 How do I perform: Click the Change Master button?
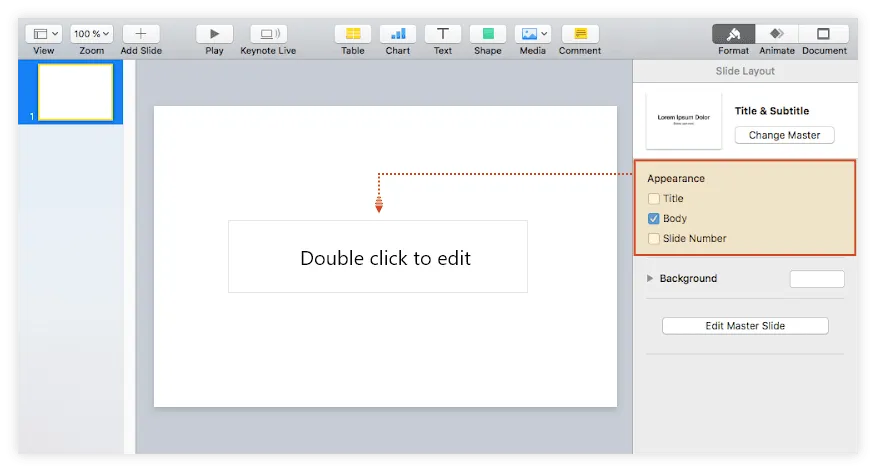tap(784, 135)
